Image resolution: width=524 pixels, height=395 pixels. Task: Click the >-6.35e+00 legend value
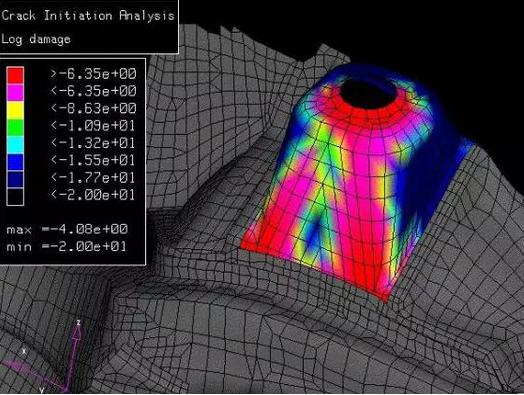point(94,74)
